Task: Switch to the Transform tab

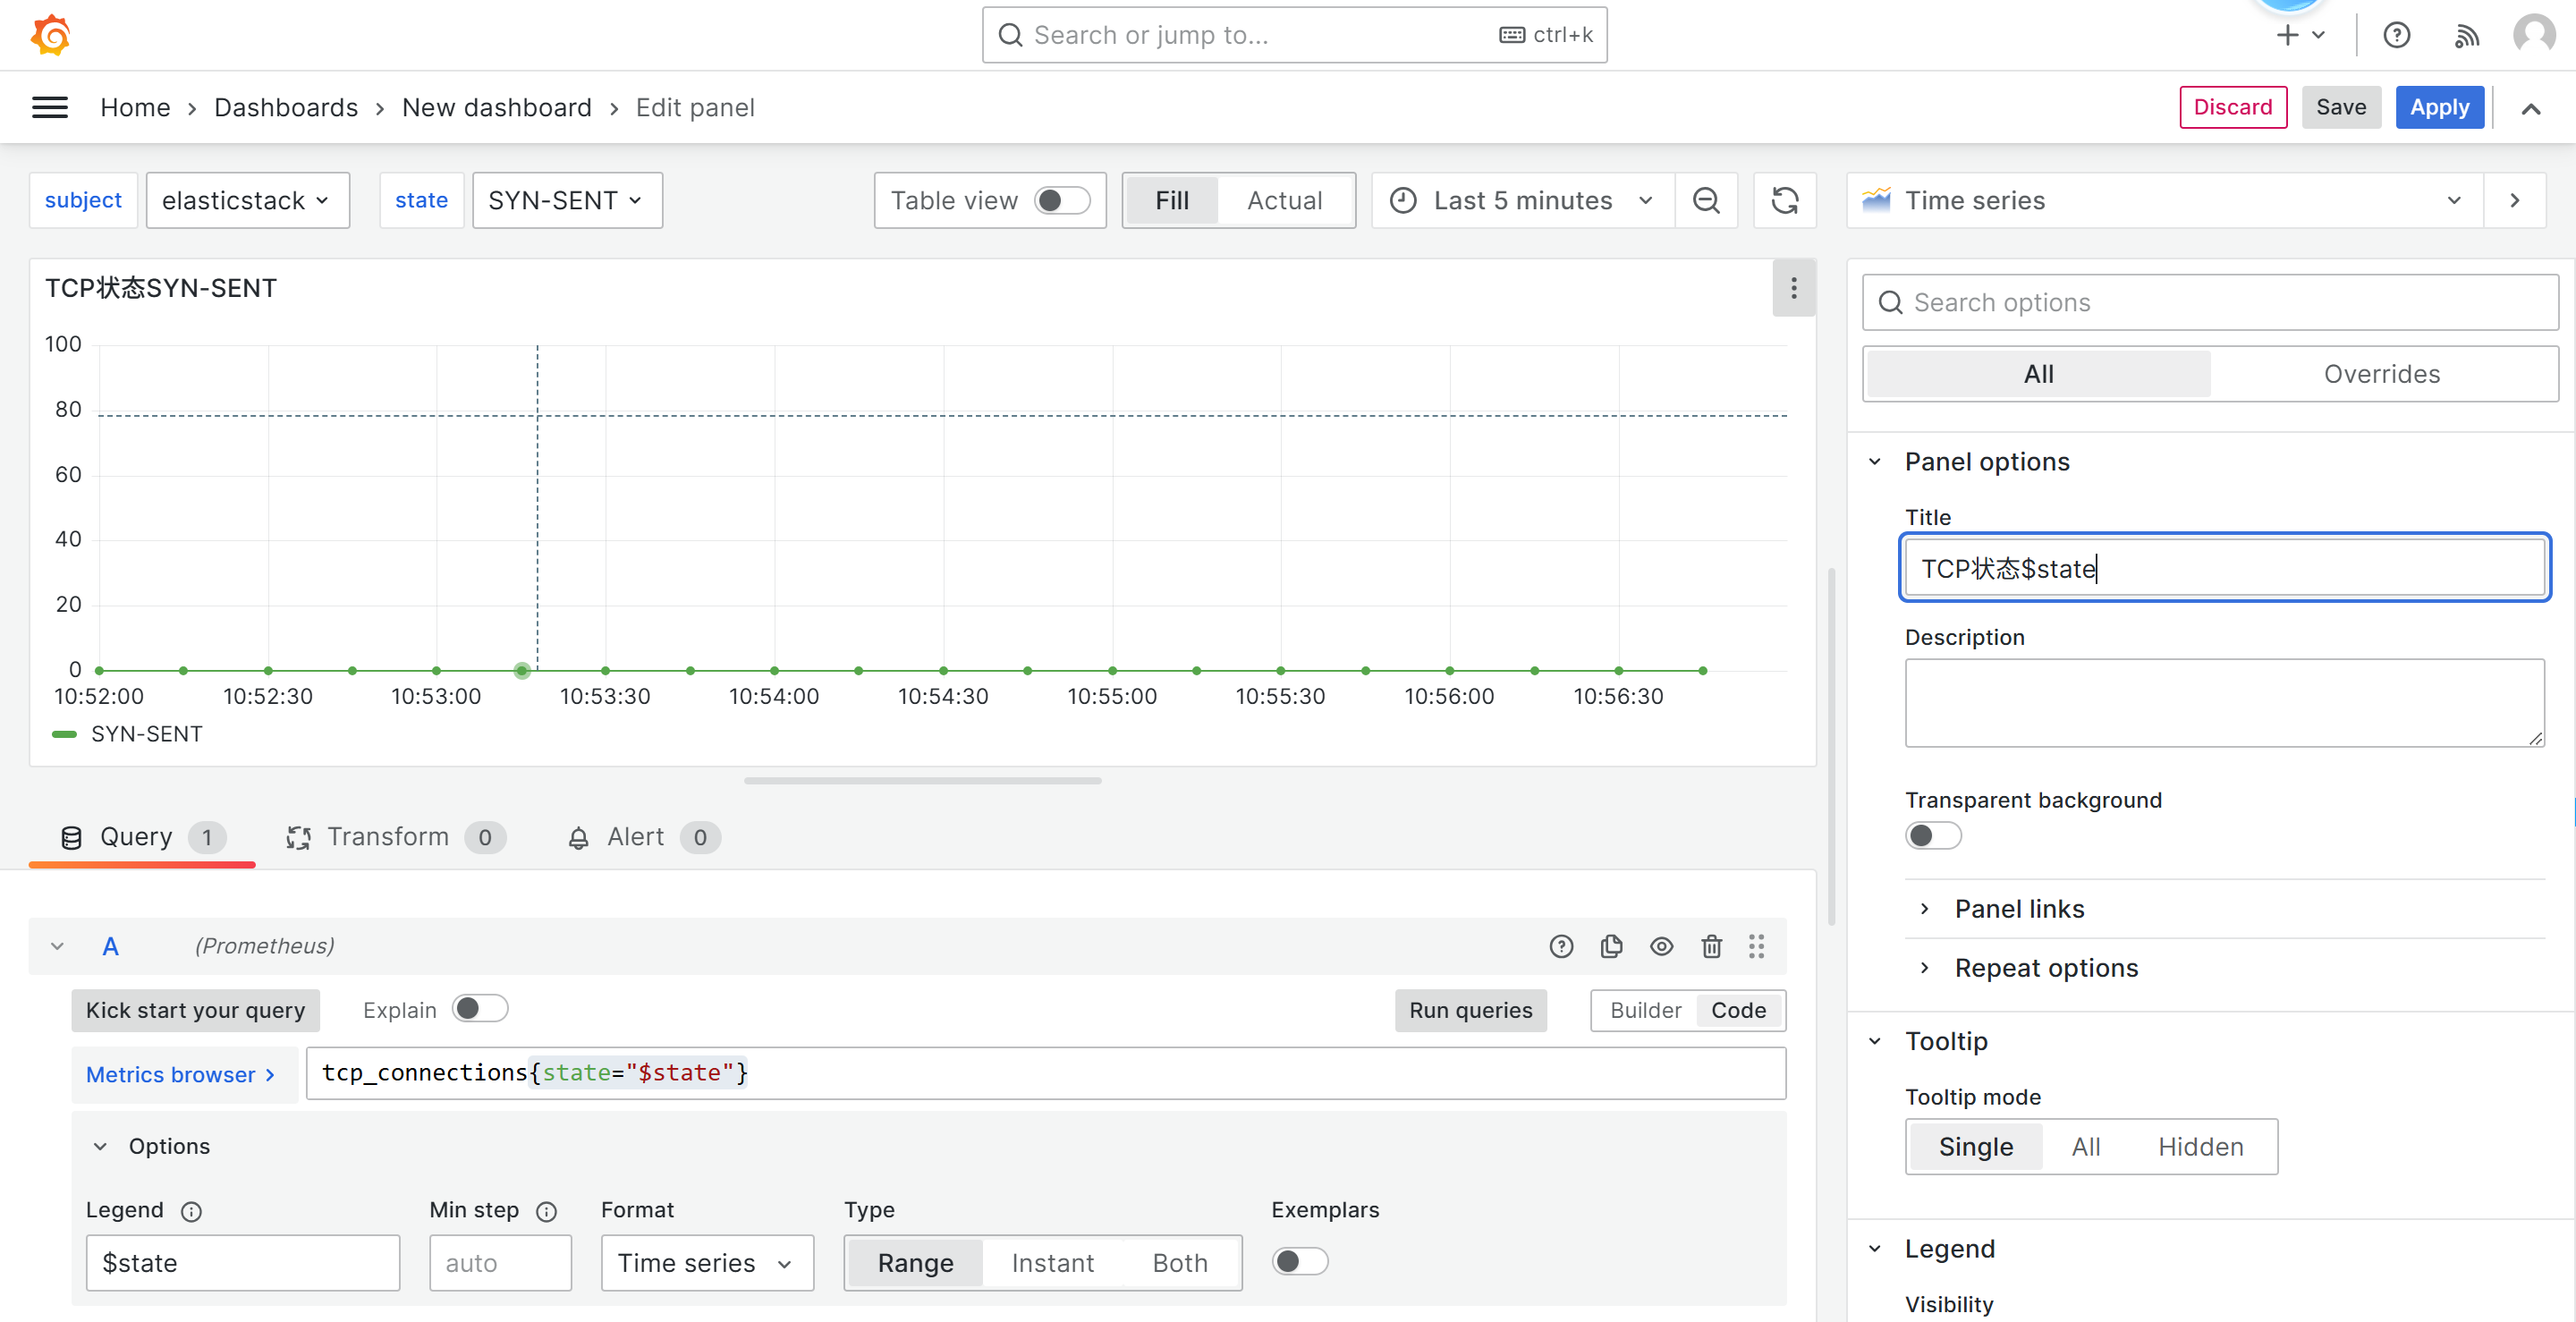Action: [396, 837]
